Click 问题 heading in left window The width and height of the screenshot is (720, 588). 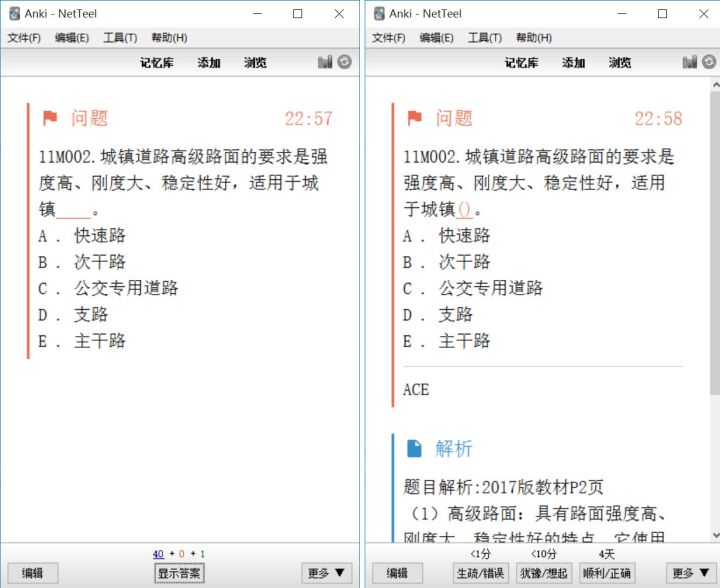[89, 118]
